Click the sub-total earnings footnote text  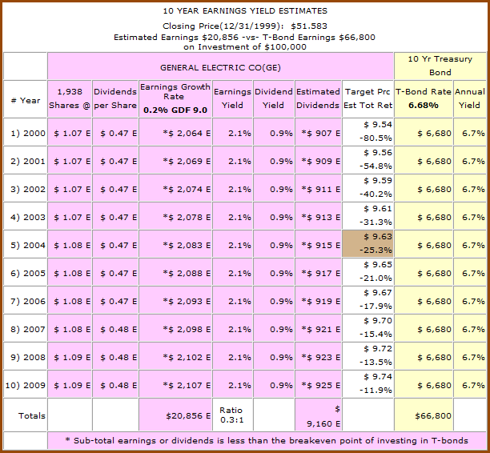tap(267, 441)
